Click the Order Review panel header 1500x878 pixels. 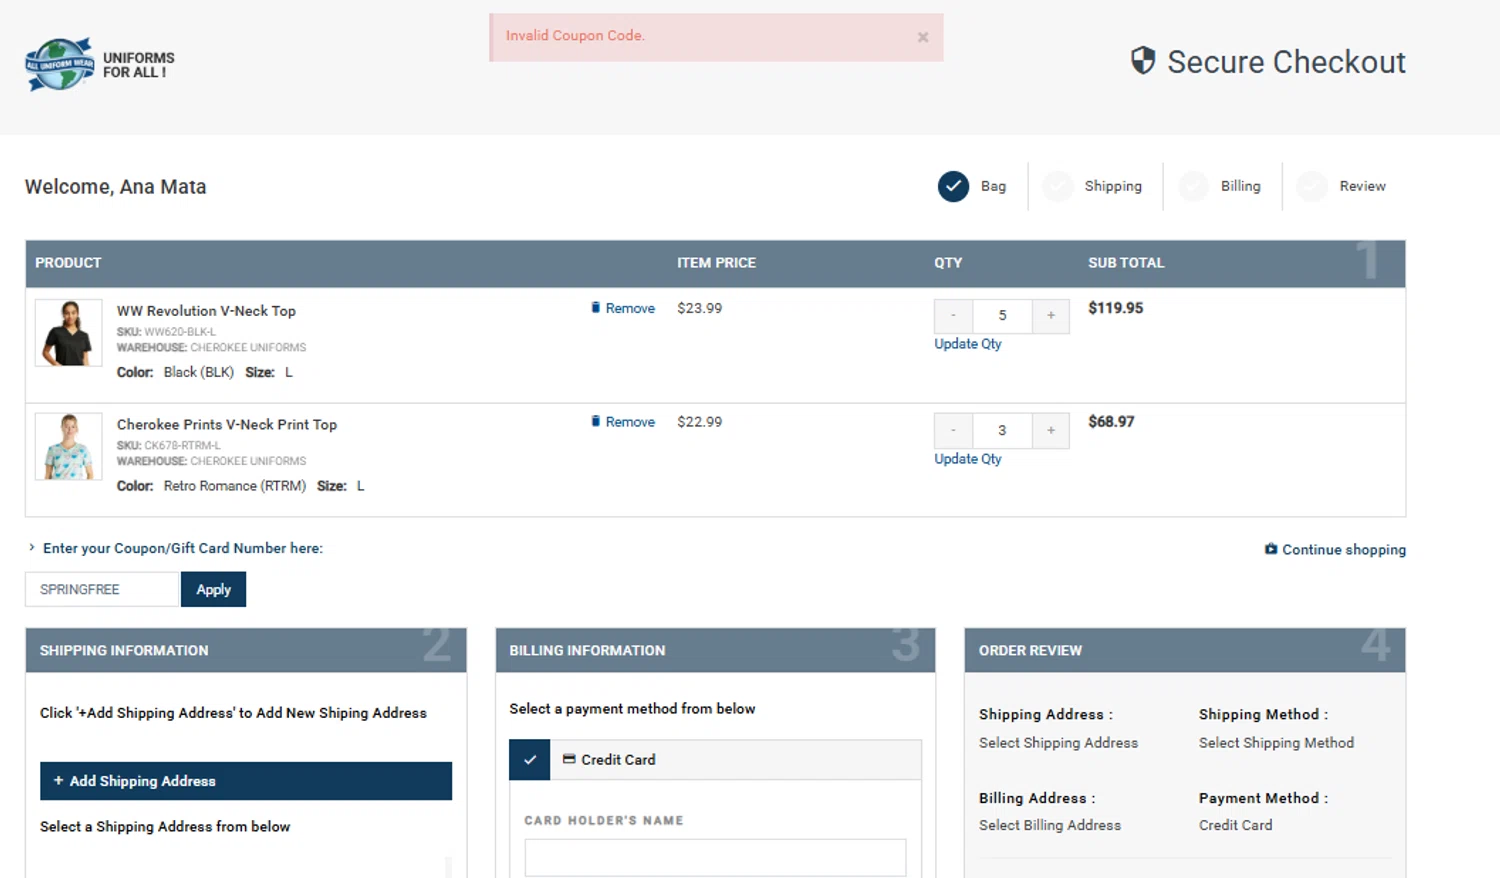1185,650
